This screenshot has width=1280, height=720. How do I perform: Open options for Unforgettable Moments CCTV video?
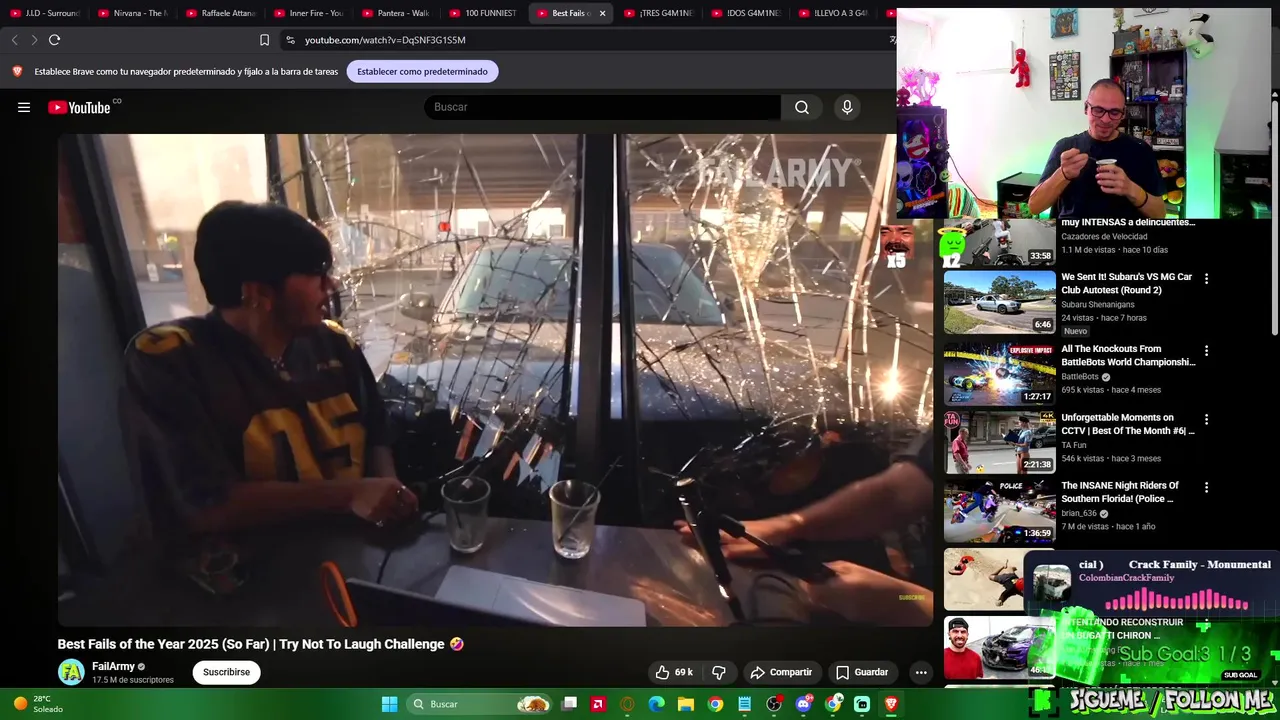(x=1206, y=419)
